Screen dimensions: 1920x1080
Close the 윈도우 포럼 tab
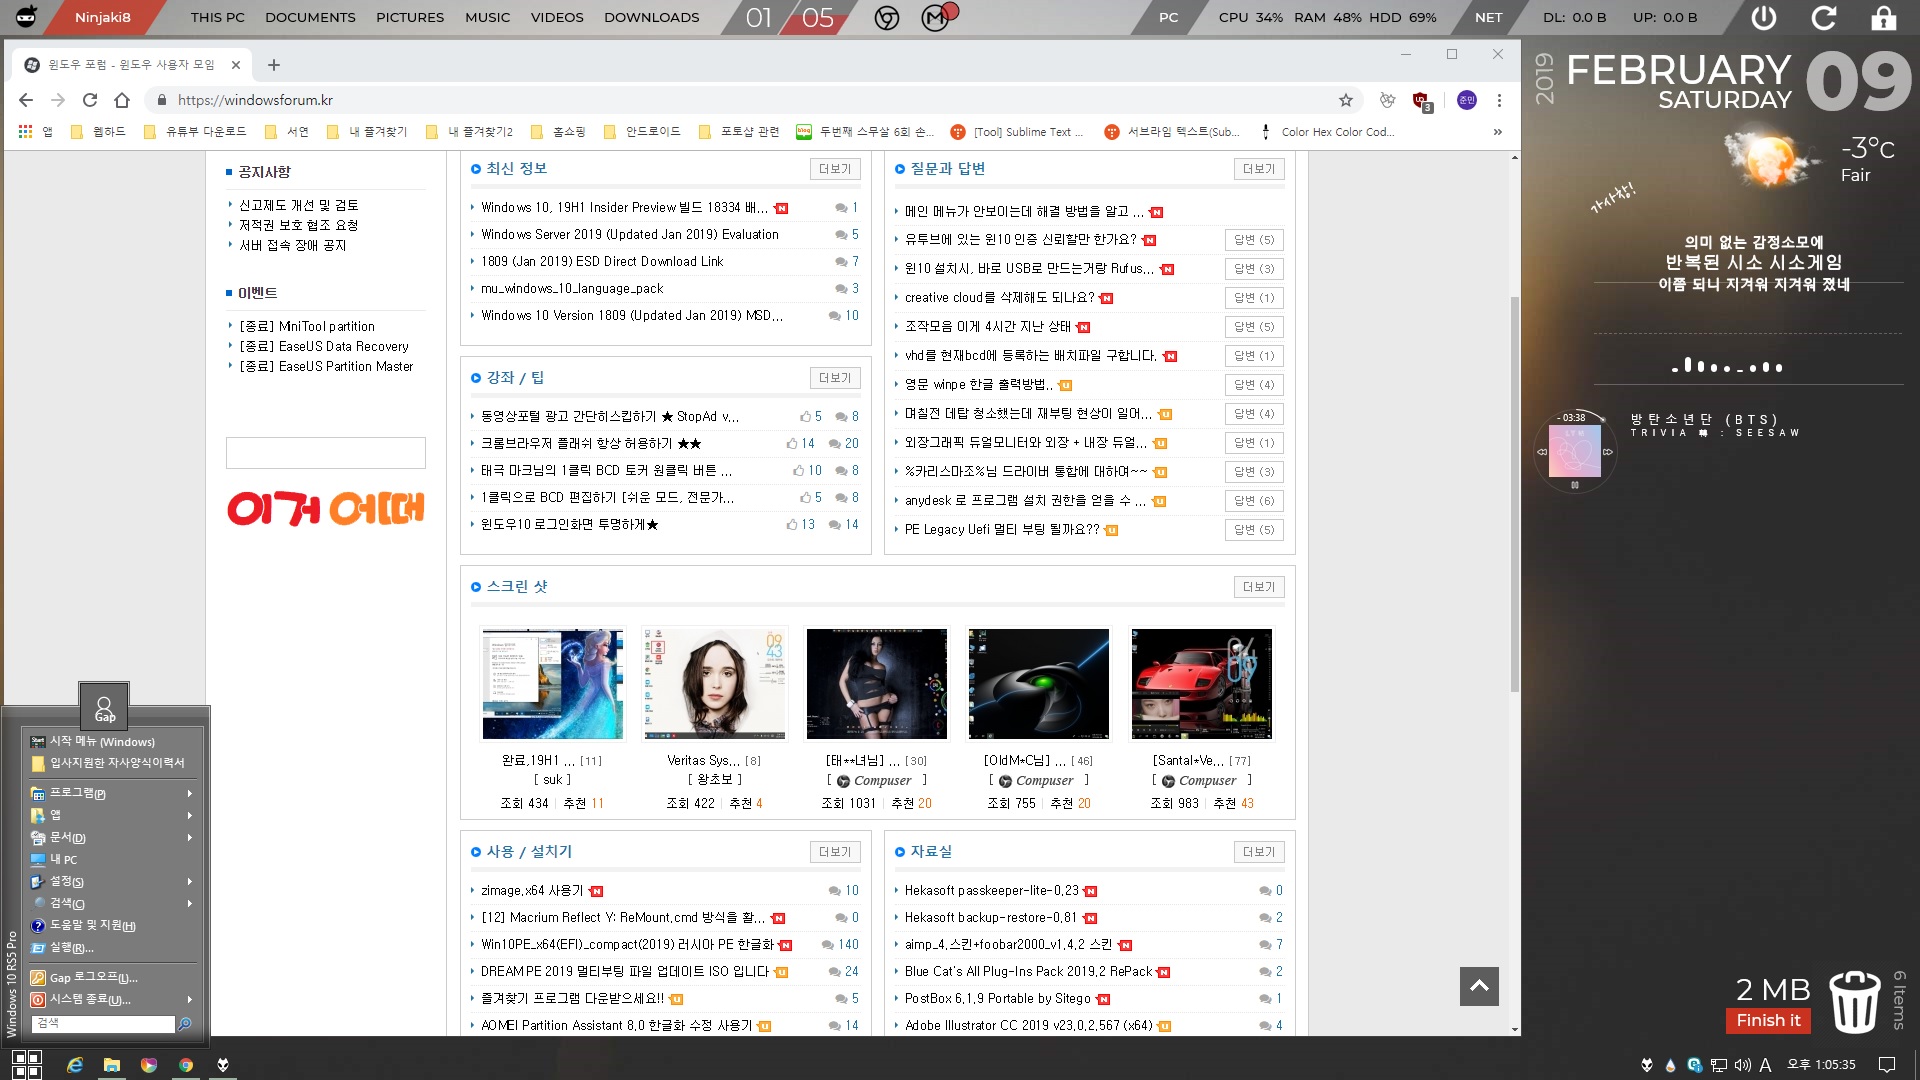point(236,65)
